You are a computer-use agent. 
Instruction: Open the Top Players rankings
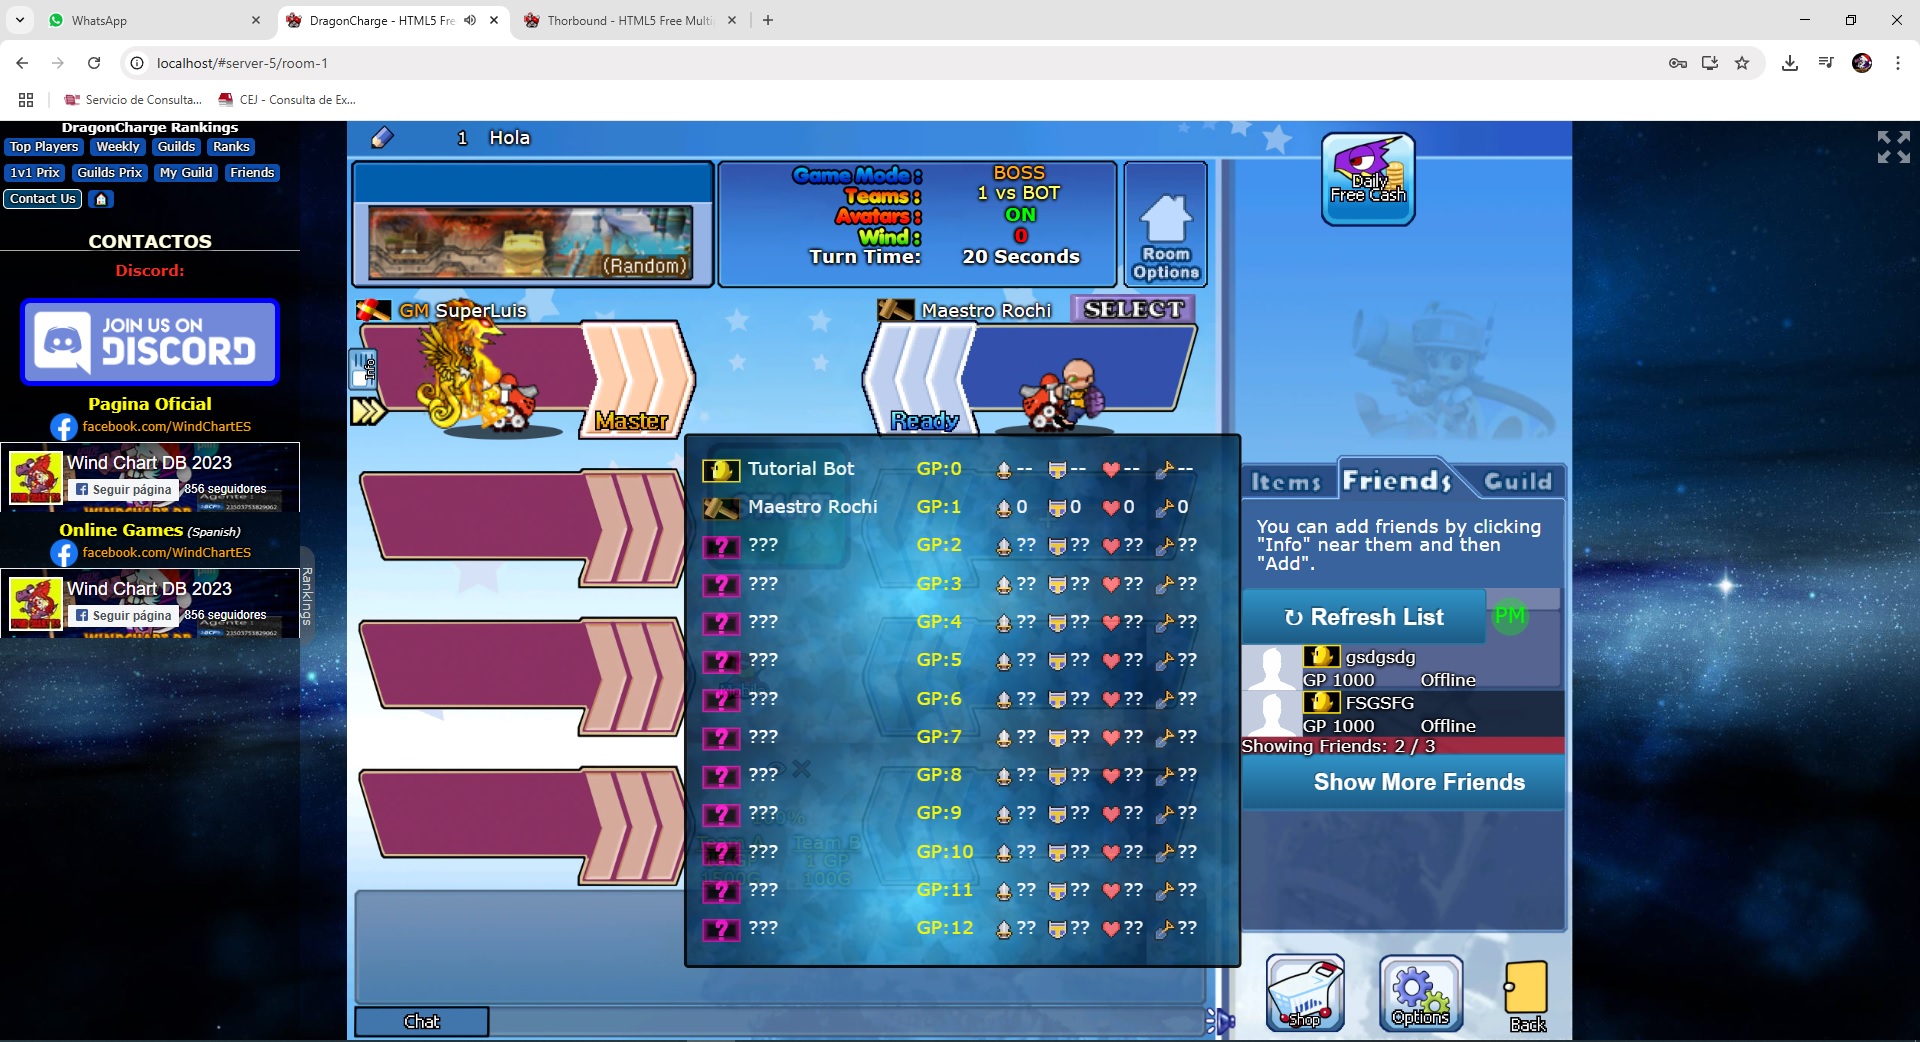44,147
